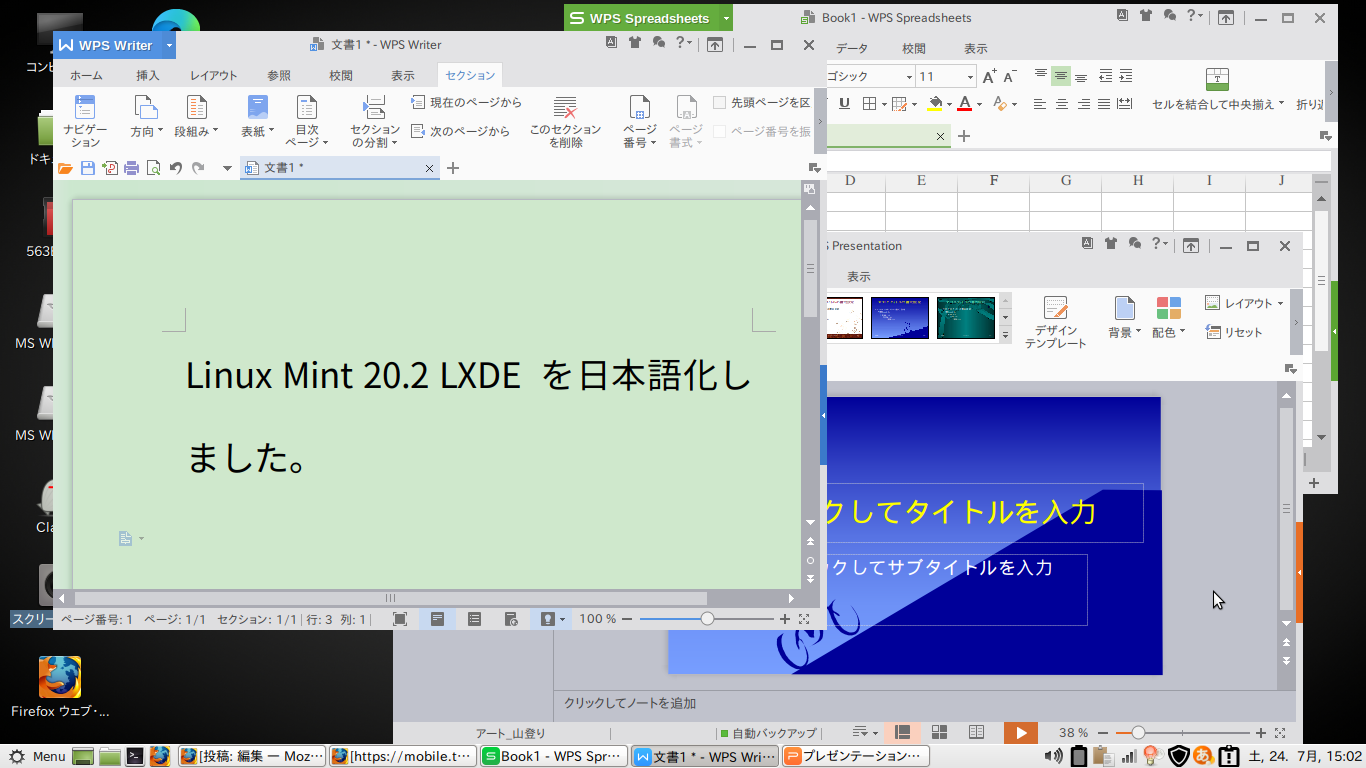
Task: Click the Clear formatting eraser icon in Spreadsheets
Action: [x=1001, y=103]
